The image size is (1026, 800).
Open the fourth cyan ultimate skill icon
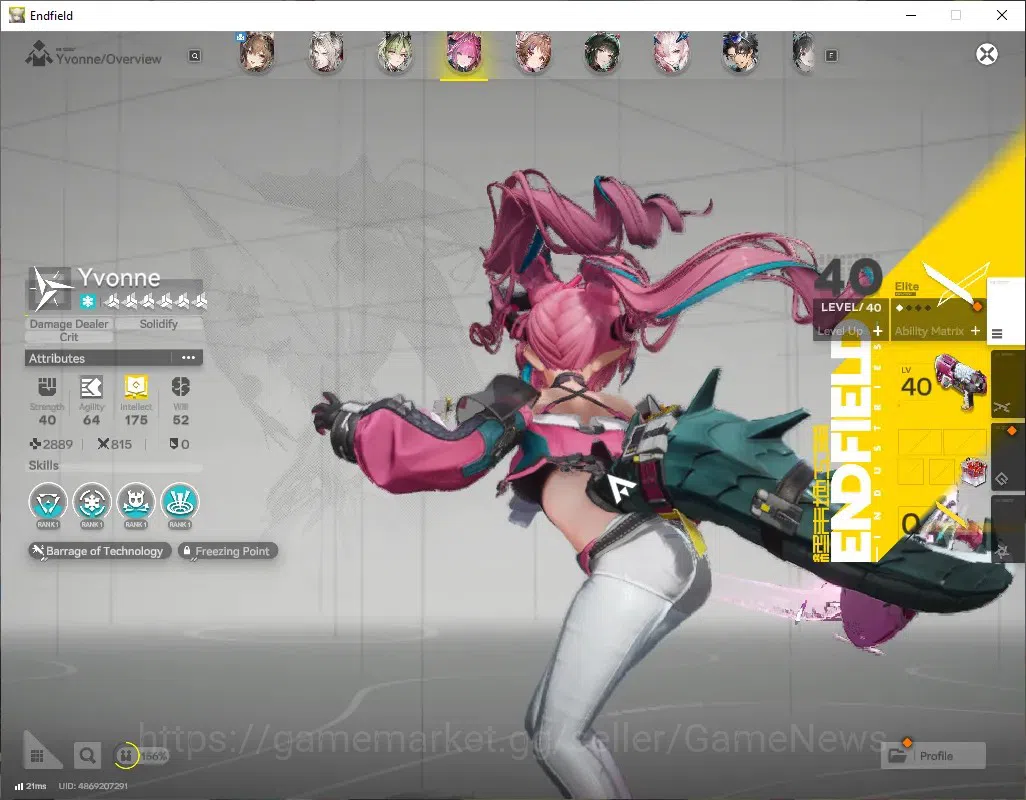(x=180, y=502)
